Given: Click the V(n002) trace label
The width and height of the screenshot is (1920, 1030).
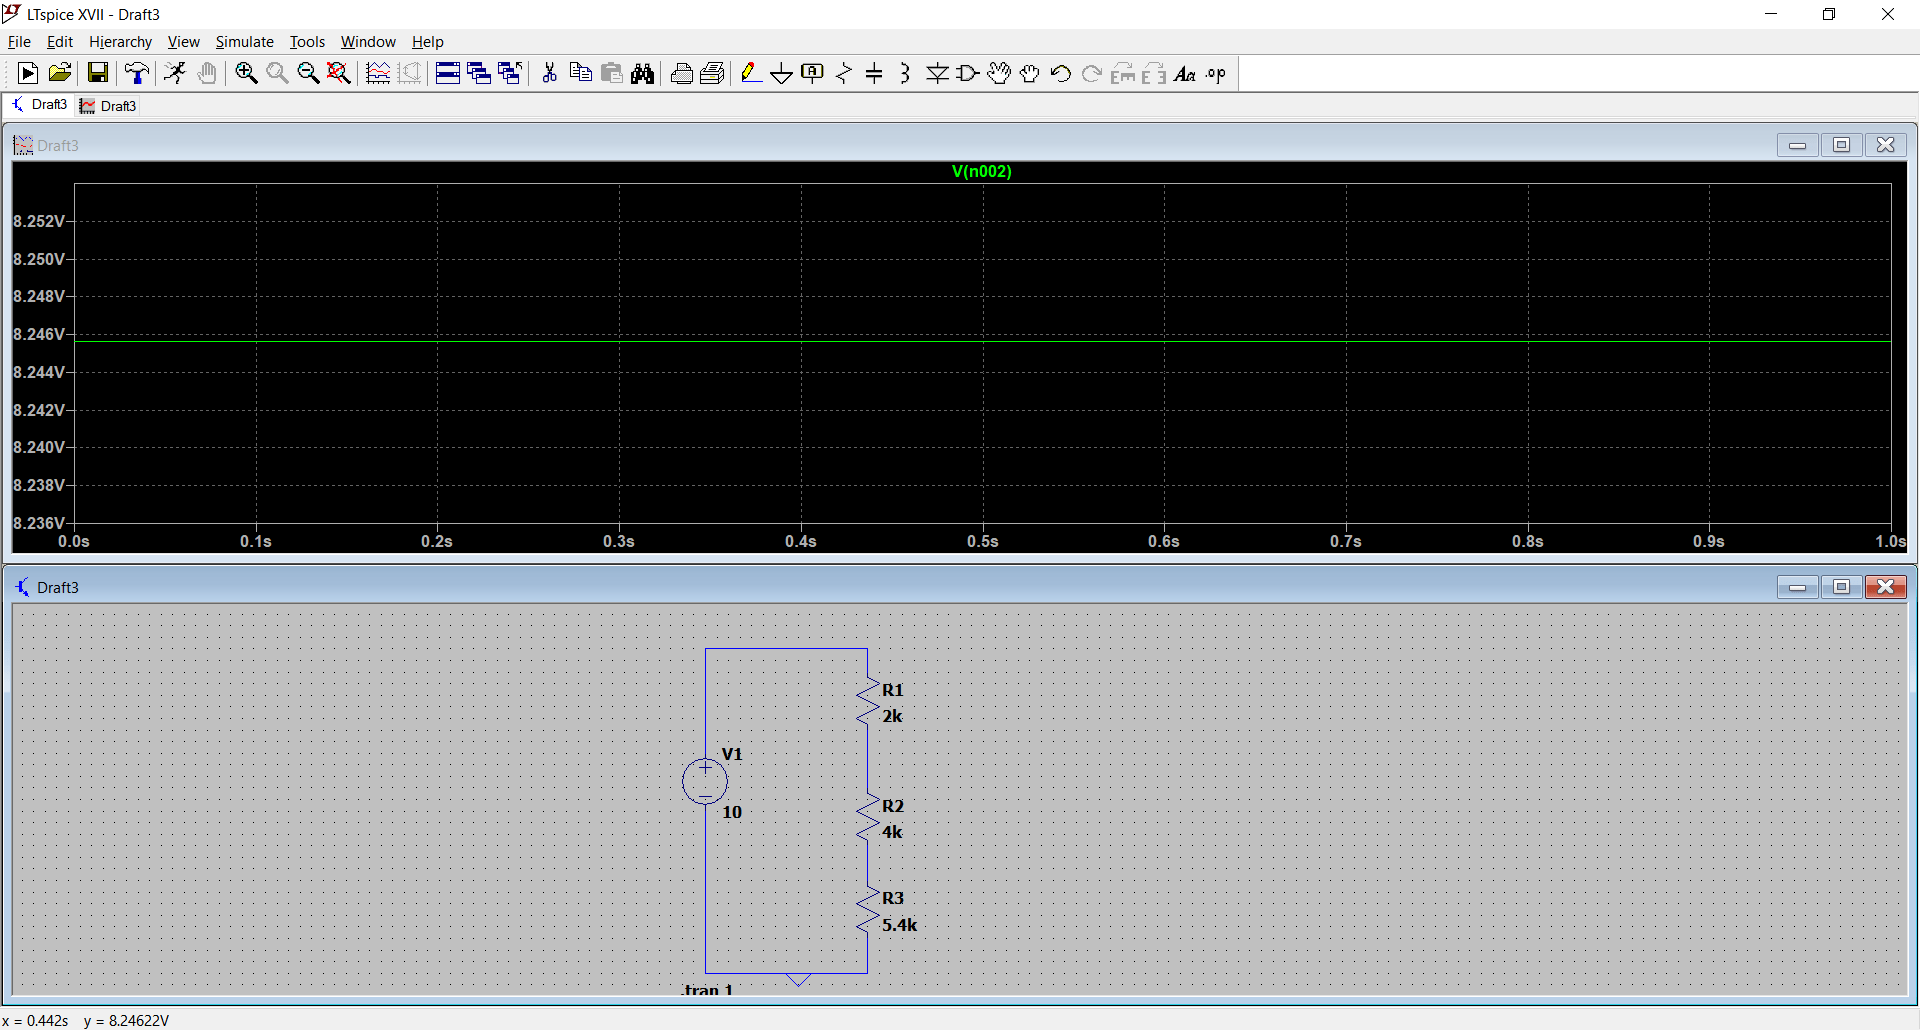Looking at the screenshot, I should [982, 171].
